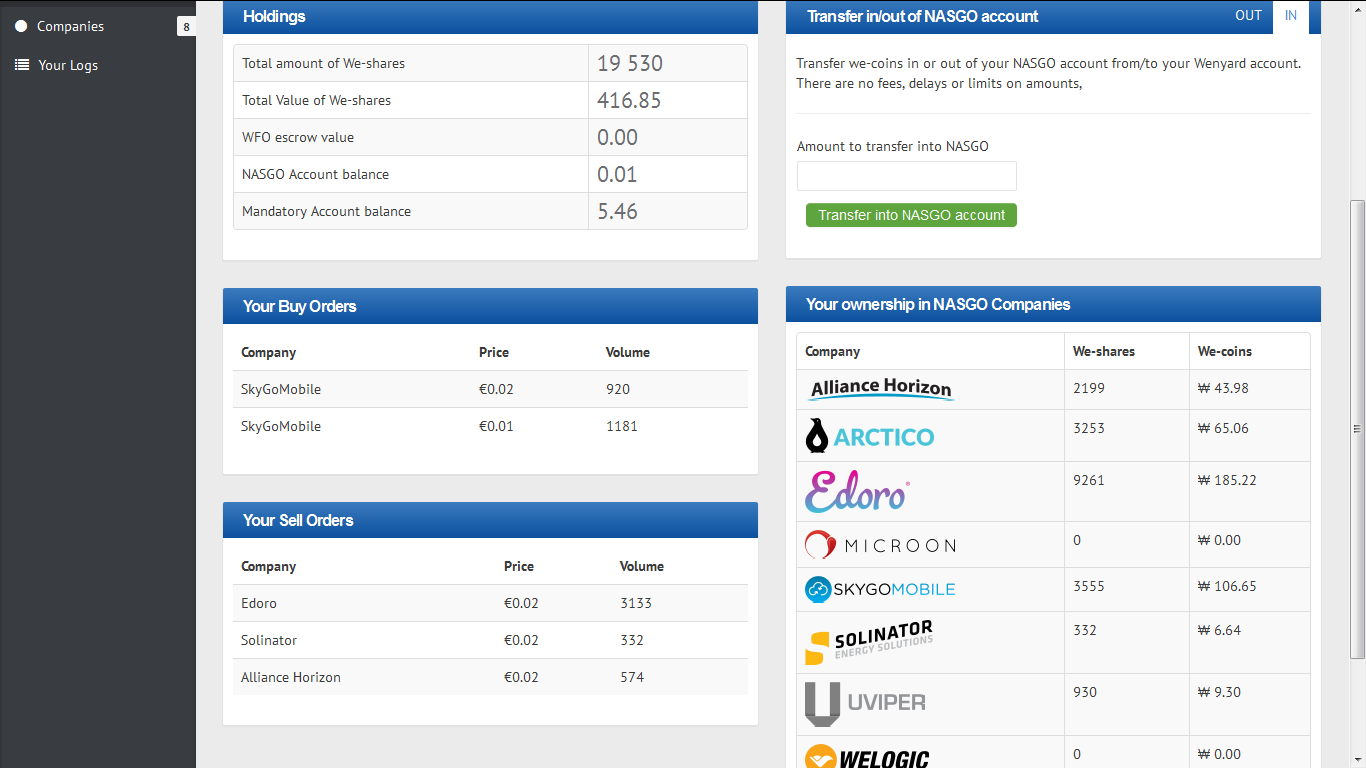
Task: Select the Solinator sell order row
Action: 490,640
